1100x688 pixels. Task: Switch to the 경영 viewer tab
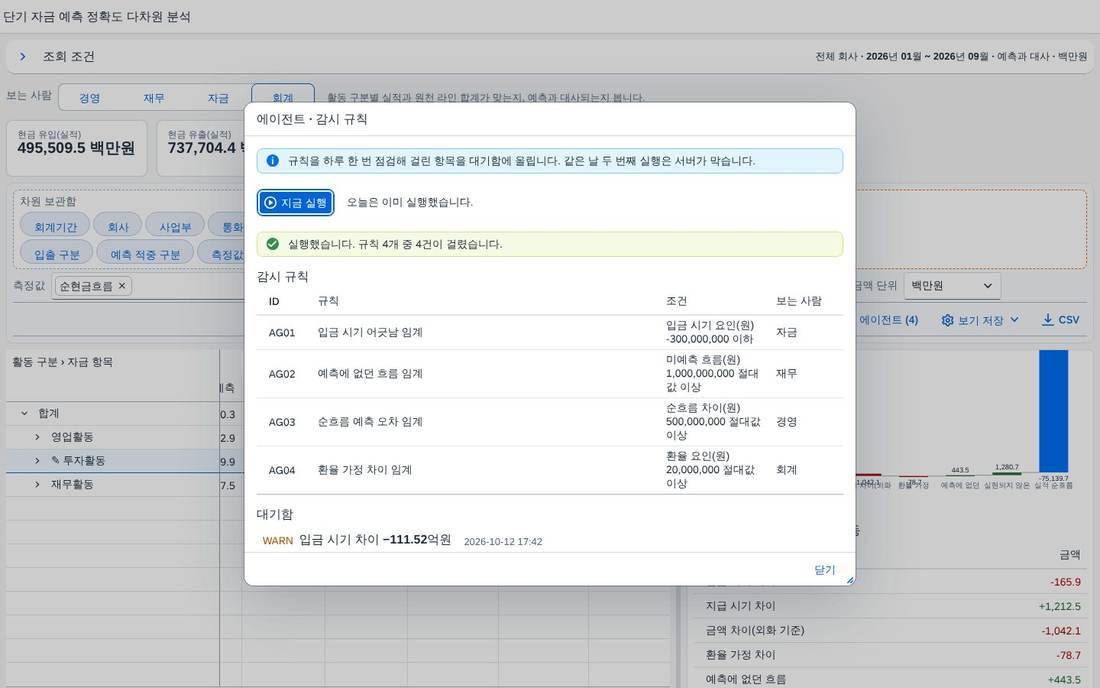89,97
